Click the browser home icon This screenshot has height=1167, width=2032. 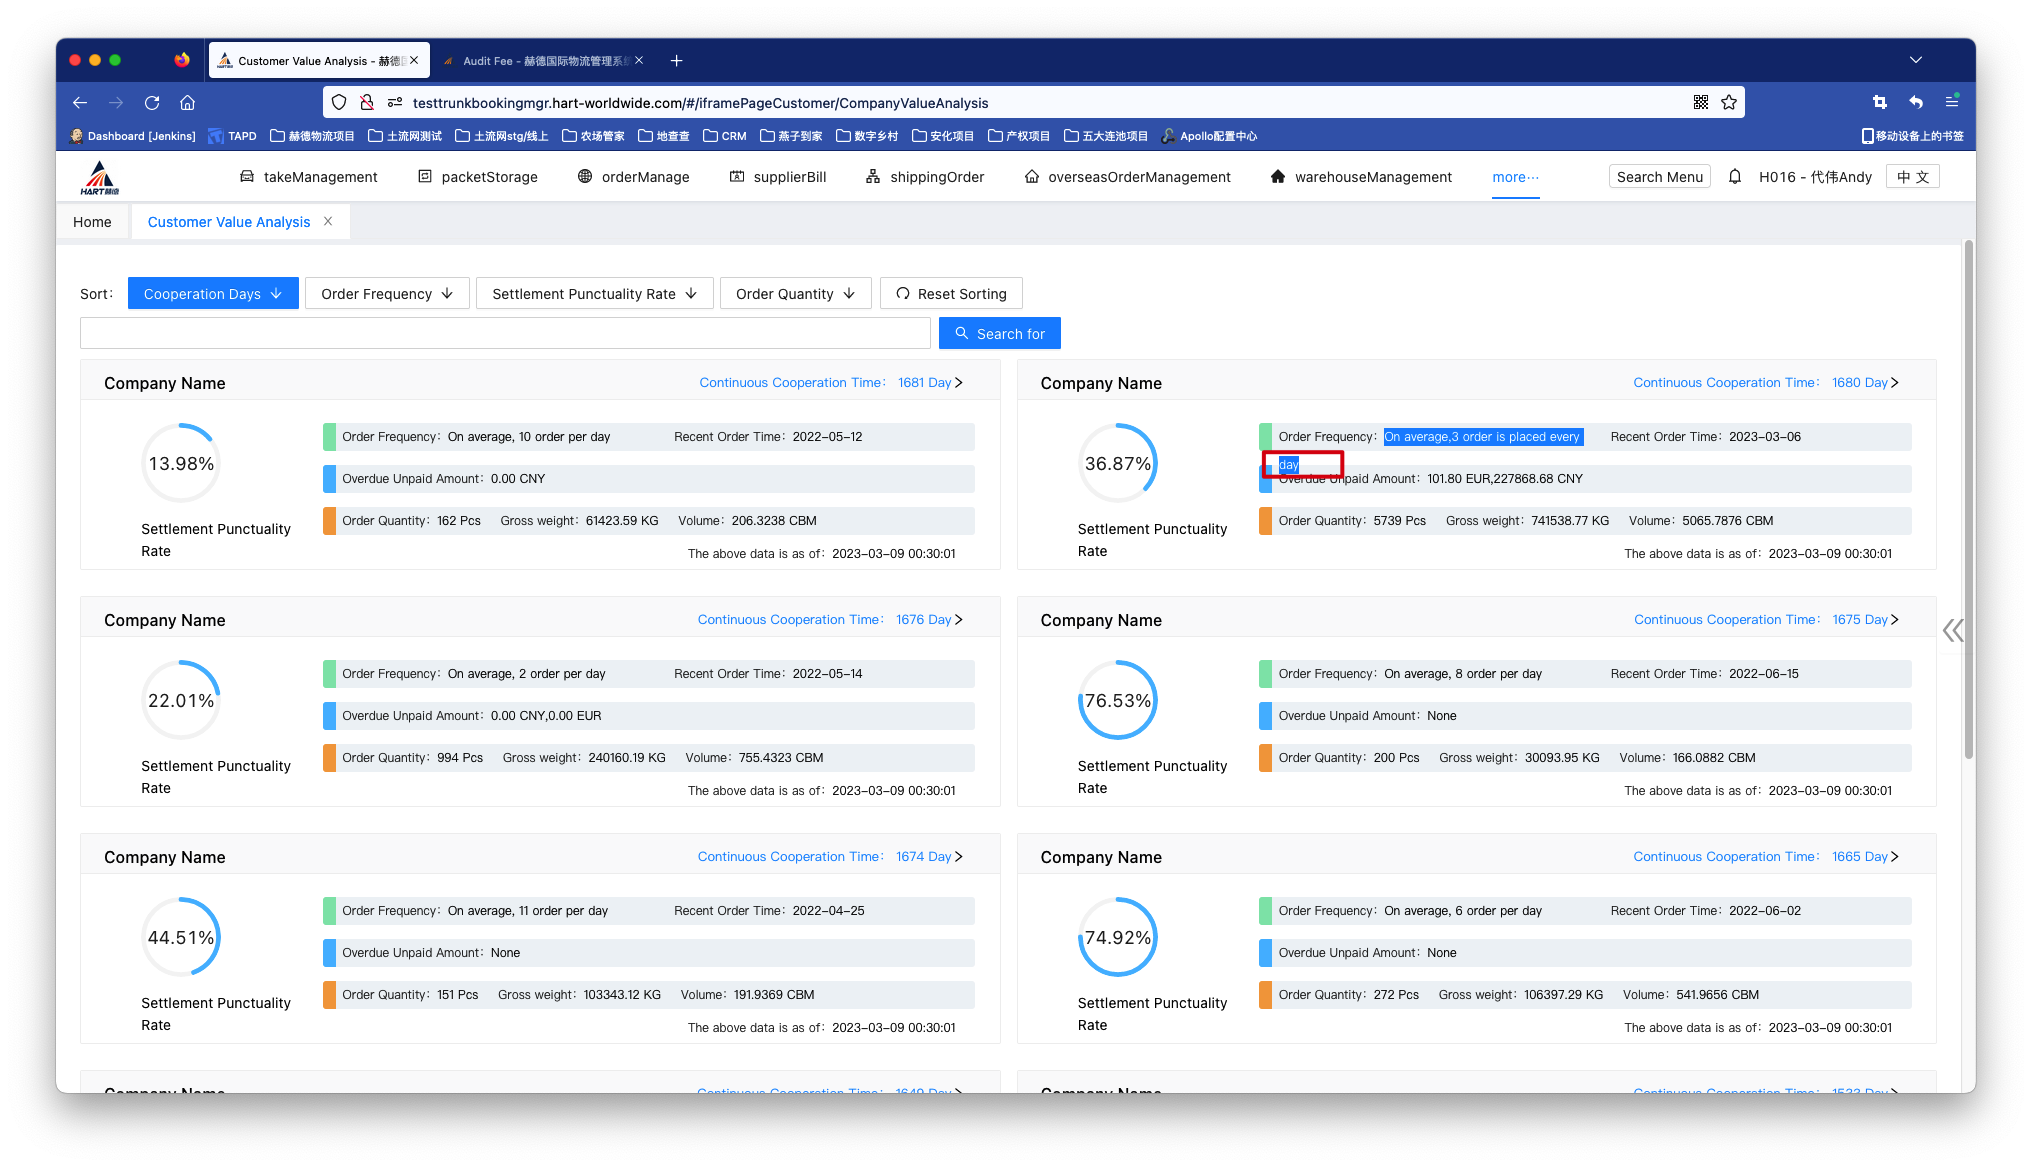187,103
